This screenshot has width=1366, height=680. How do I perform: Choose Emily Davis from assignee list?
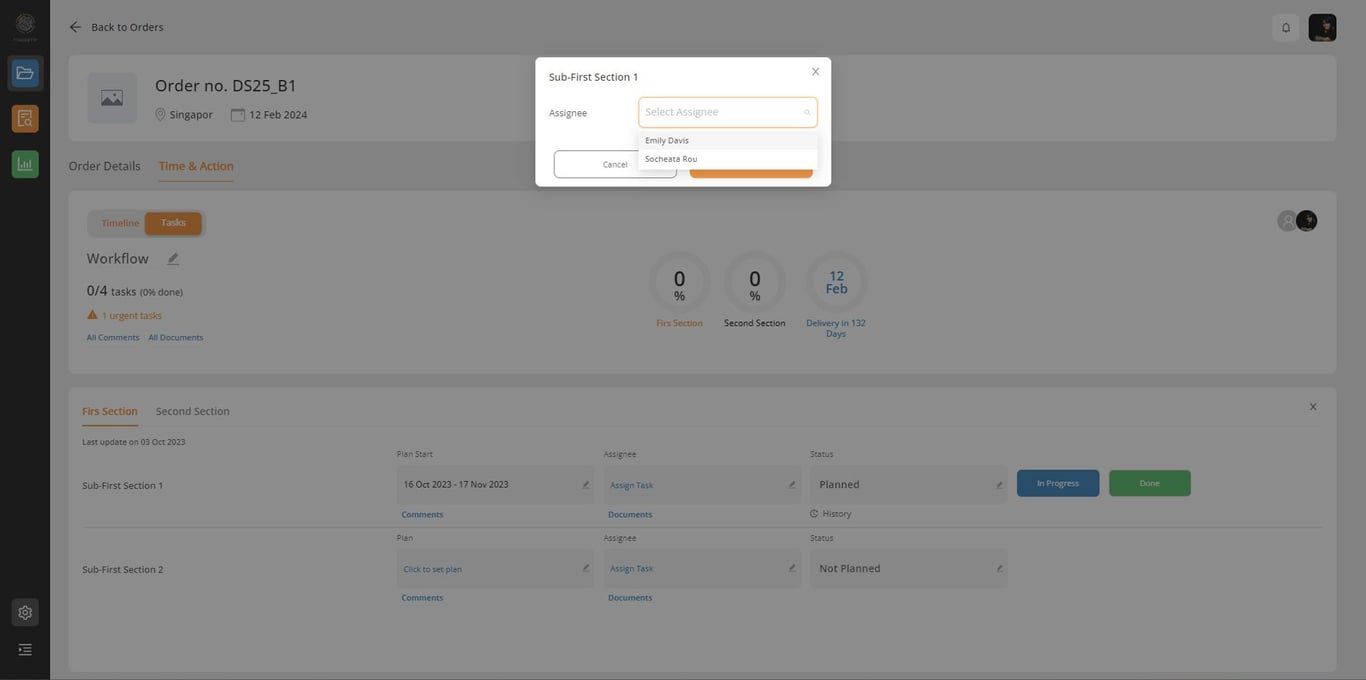click(x=728, y=140)
